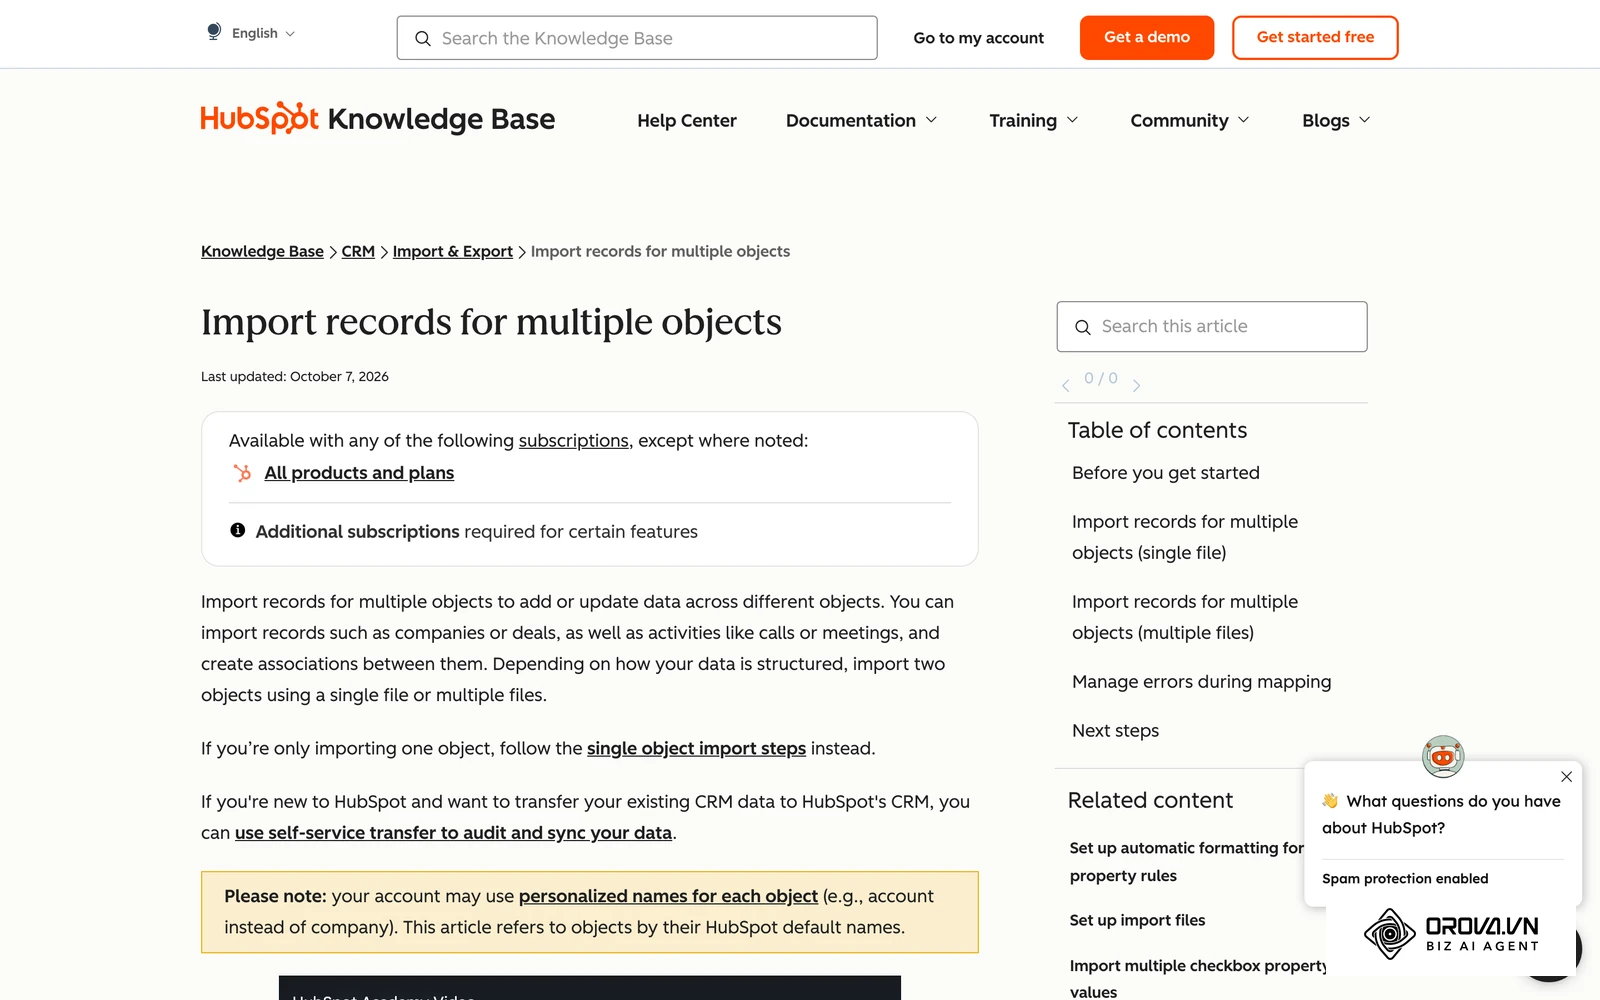
Task: Go to next search result arrow
Action: pyautogui.click(x=1136, y=384)
